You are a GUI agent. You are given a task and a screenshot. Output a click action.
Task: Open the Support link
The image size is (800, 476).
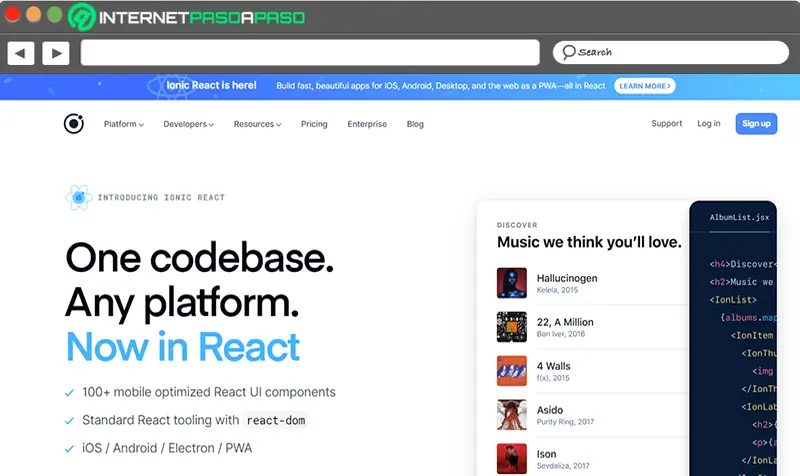pos(666,123)
